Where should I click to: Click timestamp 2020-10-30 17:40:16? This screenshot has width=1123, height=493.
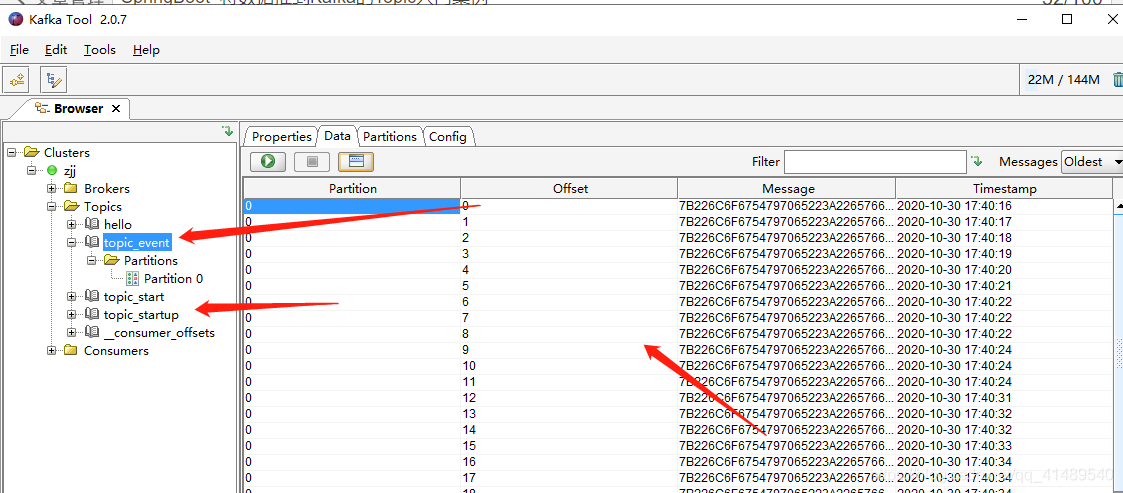pos(954,206)
